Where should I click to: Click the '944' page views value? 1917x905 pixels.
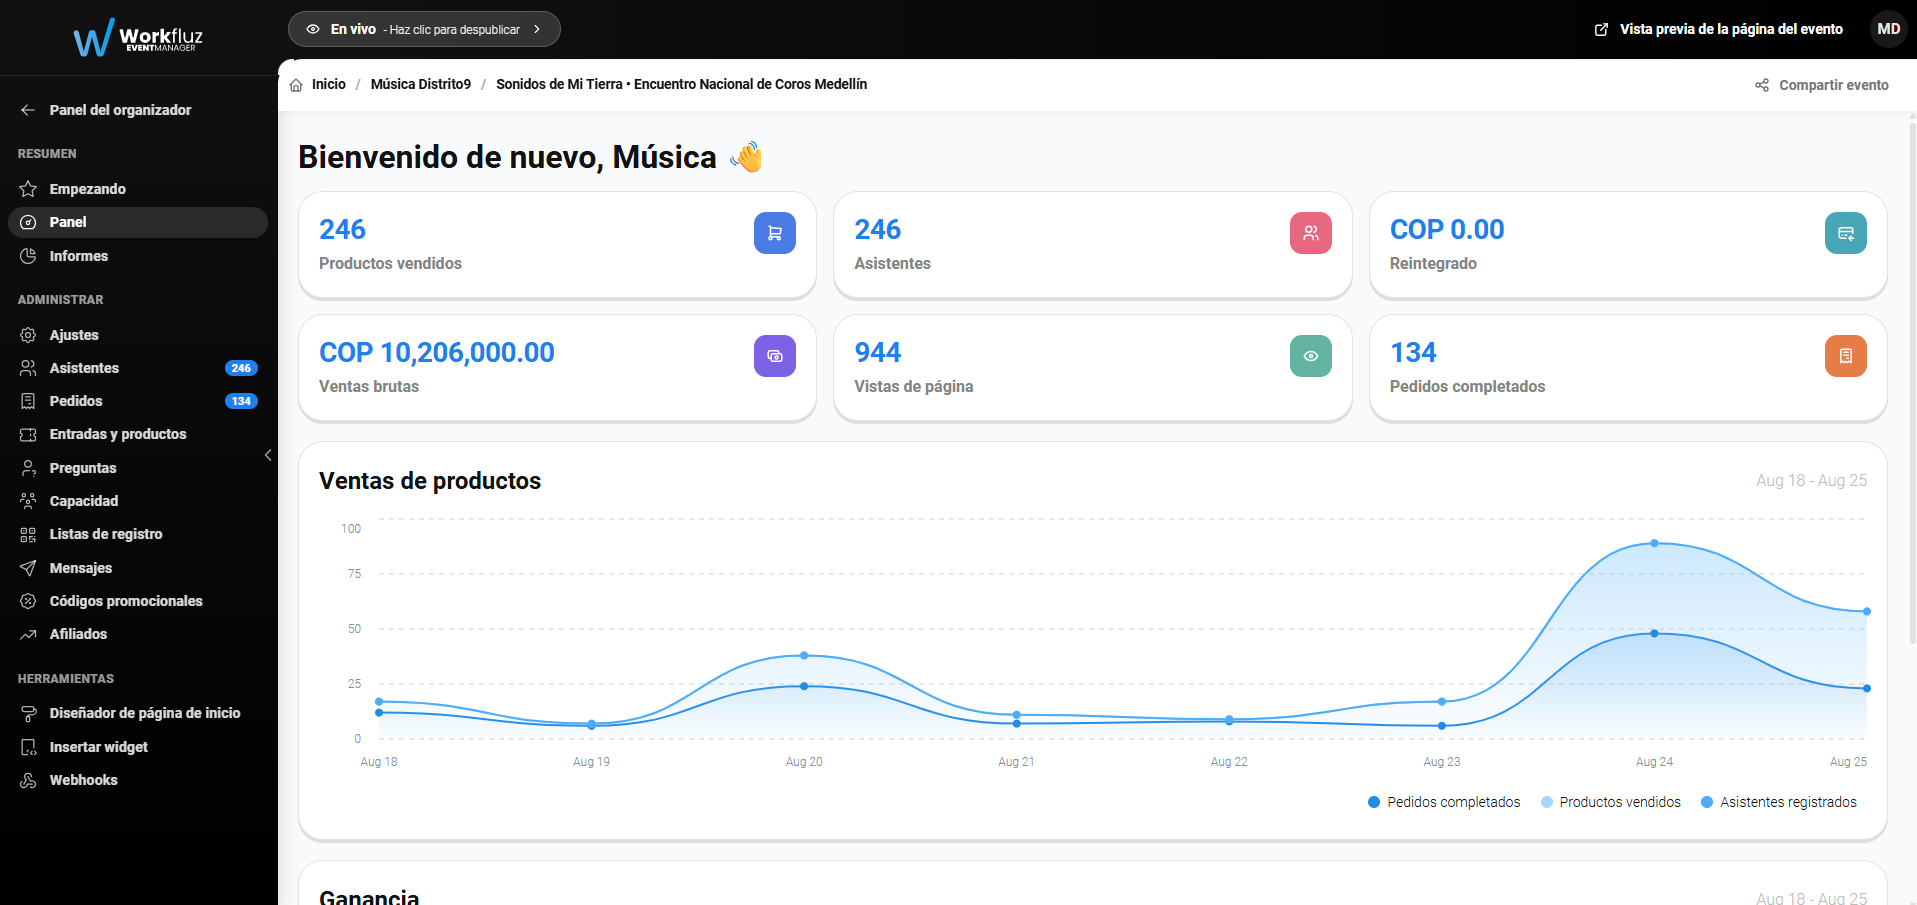(878, 352)
